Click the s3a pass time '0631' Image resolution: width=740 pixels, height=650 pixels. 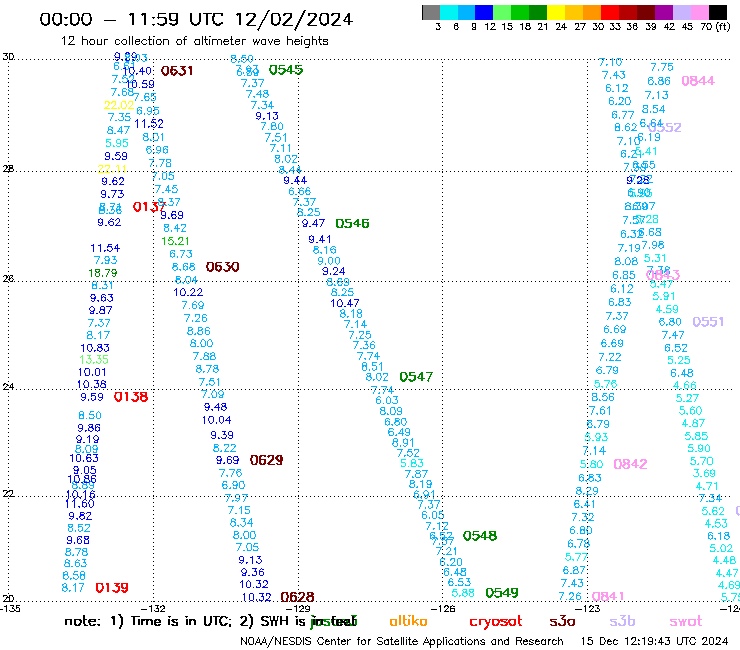177,71
